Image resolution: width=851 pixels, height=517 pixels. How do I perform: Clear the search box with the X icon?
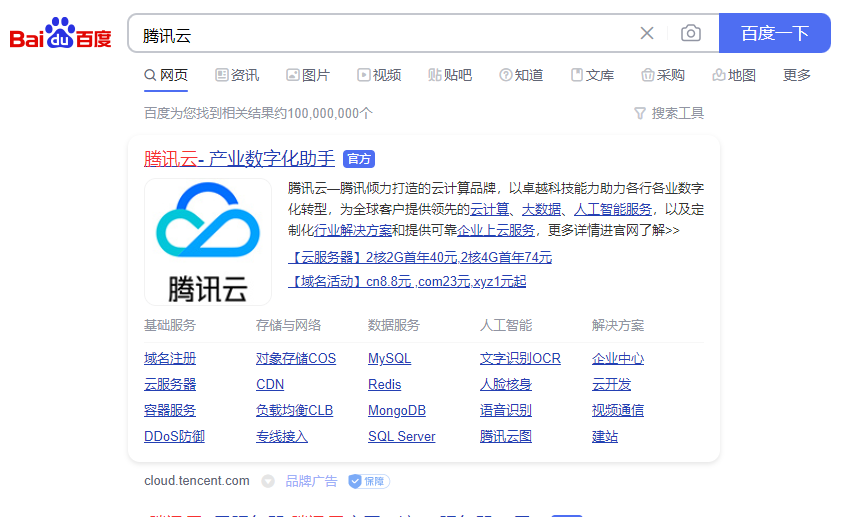click(647, 34)
